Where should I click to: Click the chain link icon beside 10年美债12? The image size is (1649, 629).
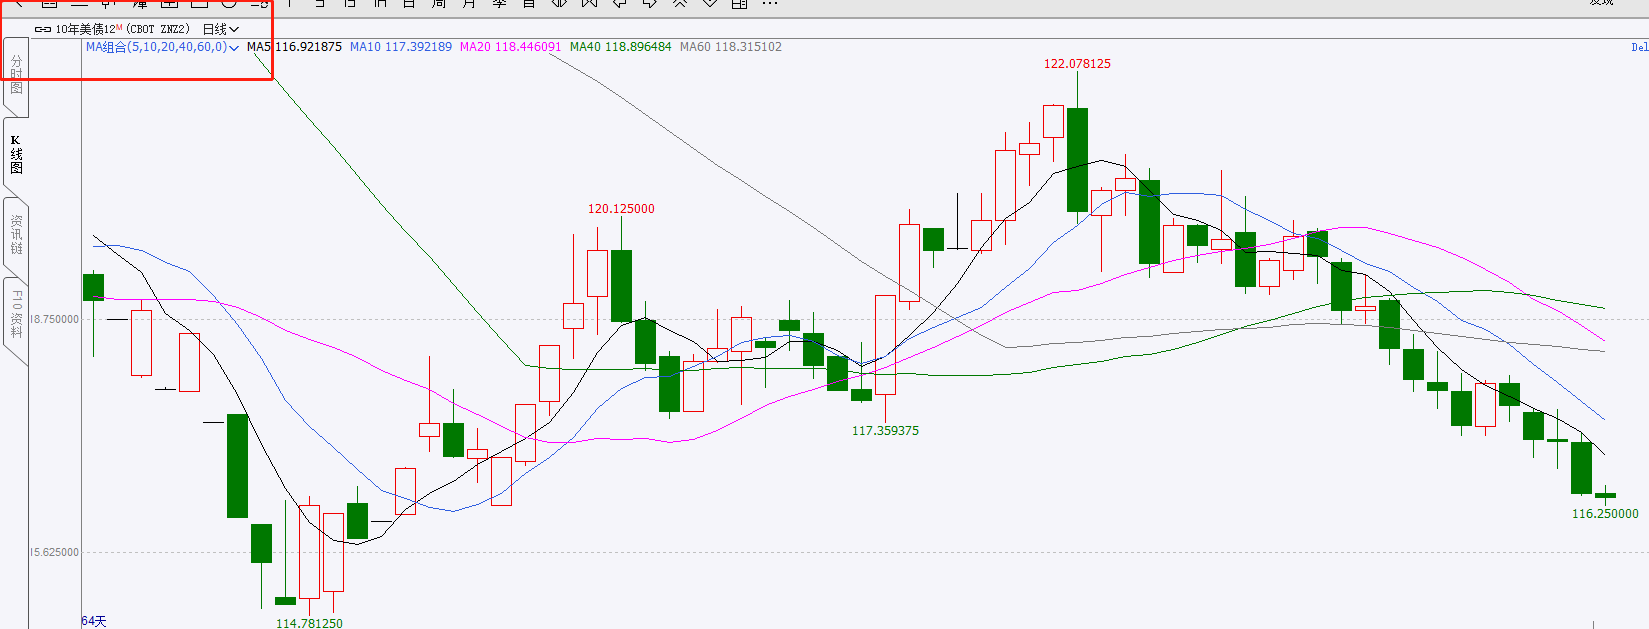coord(43,29)
